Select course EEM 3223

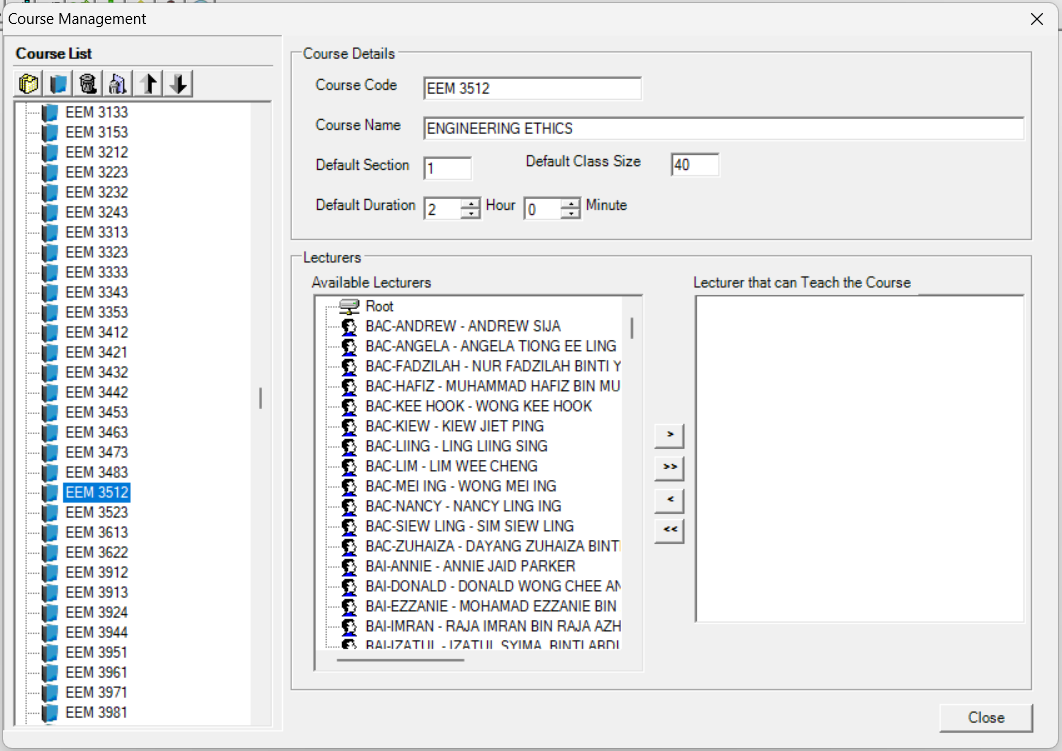click(97, 172)
